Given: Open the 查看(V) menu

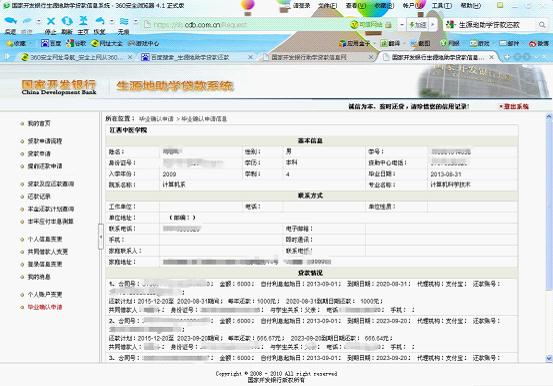Looking at the screenshot, I should pyautogui.click(x=356, y=6).
